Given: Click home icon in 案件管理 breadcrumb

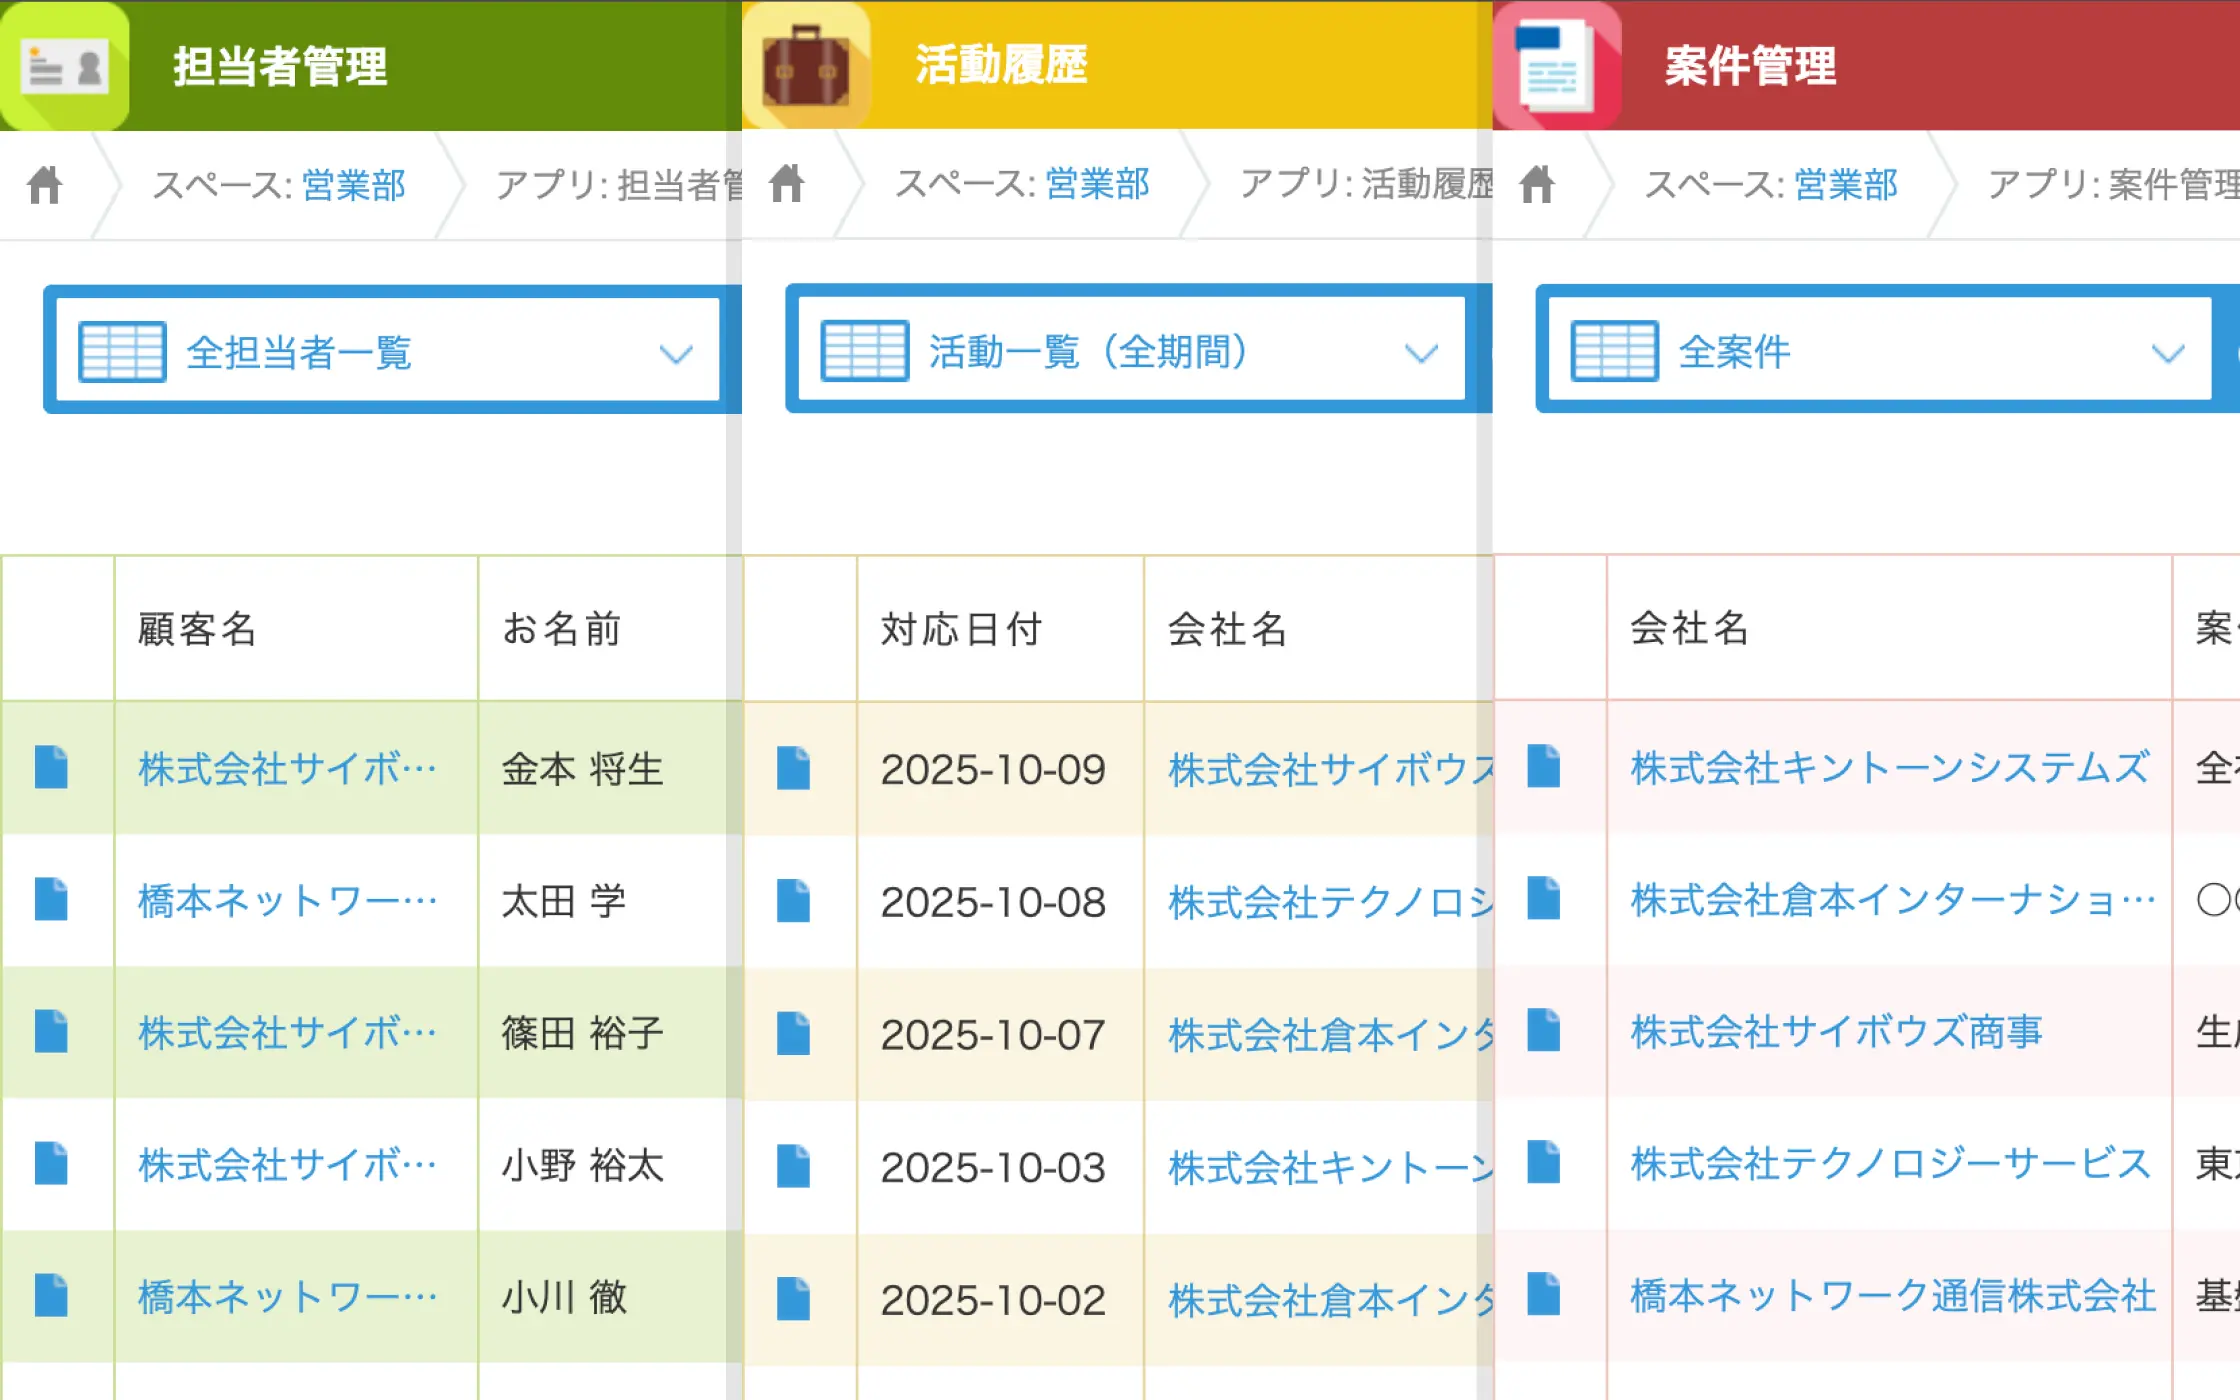Looking at the screenshot, I should pyautogui.click(x=1537, y=185).
